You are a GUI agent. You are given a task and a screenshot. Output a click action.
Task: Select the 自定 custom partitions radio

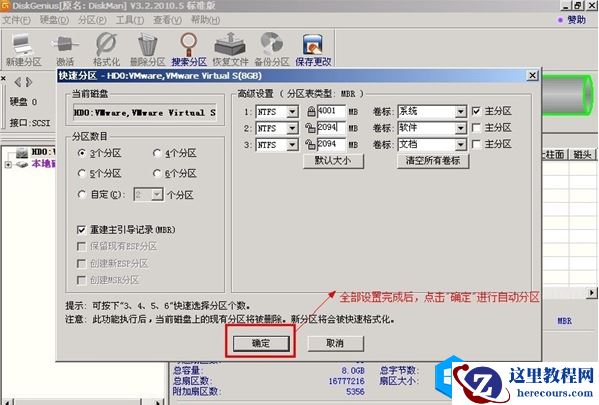tap(81, 195)
